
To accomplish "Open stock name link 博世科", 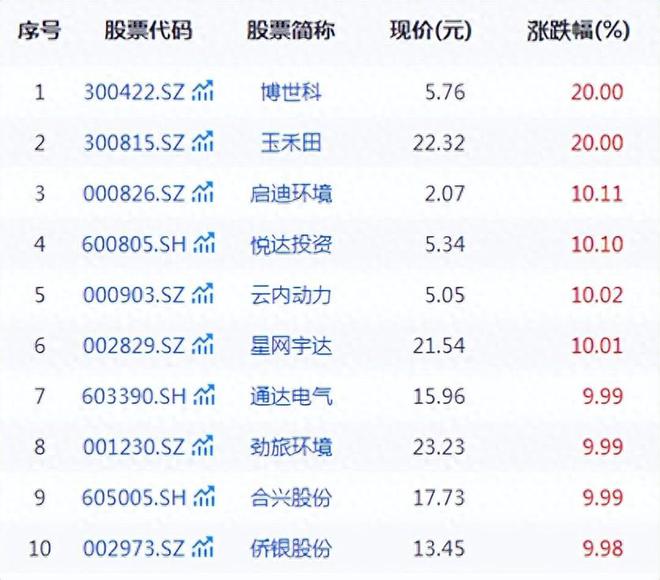I will click(290, 93).
